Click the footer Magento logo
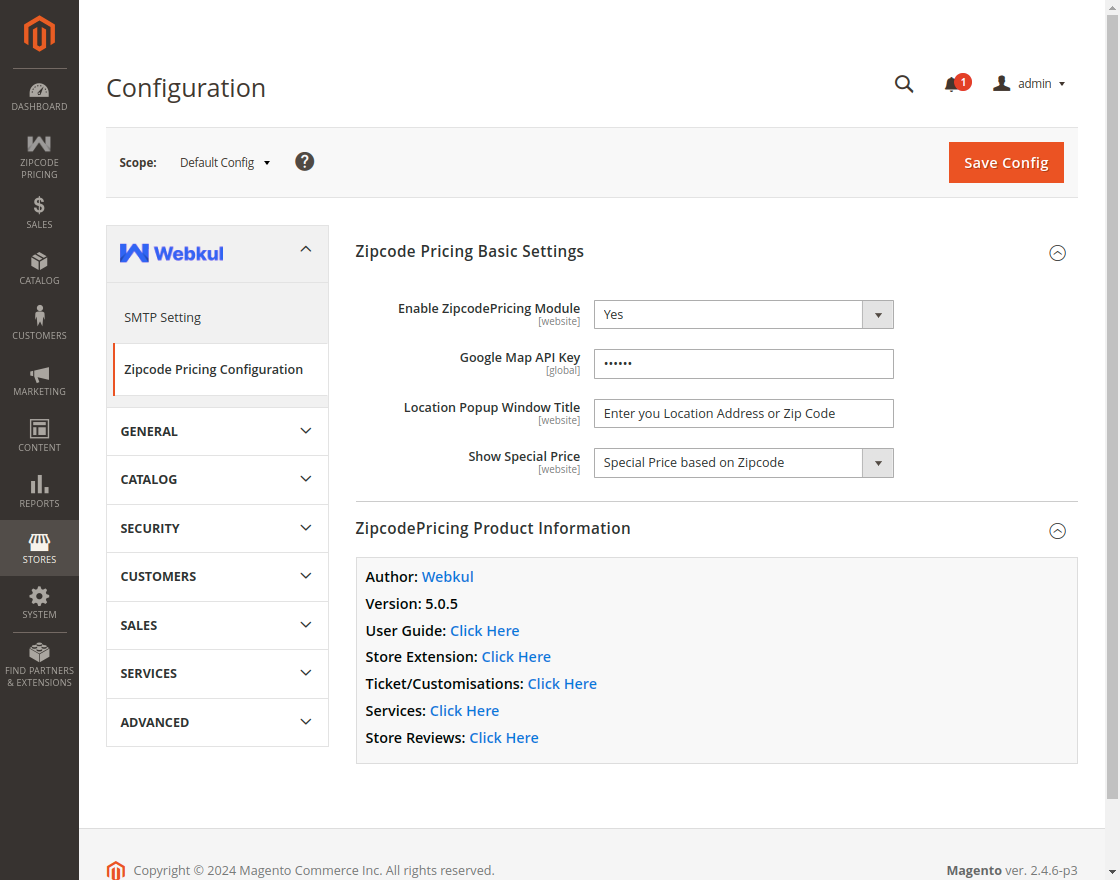Screen dimensions: 1120x880 pos(116,870)
